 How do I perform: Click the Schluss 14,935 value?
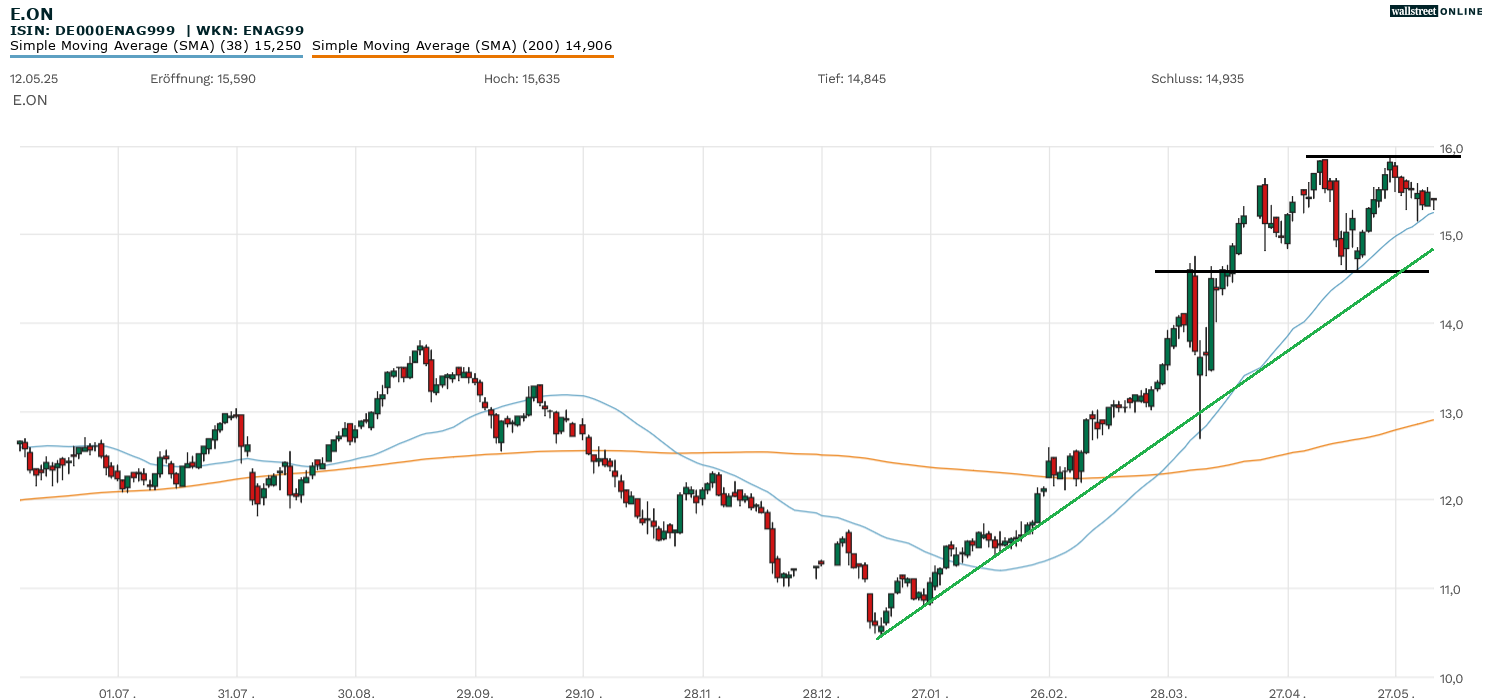click(1197, 78)
